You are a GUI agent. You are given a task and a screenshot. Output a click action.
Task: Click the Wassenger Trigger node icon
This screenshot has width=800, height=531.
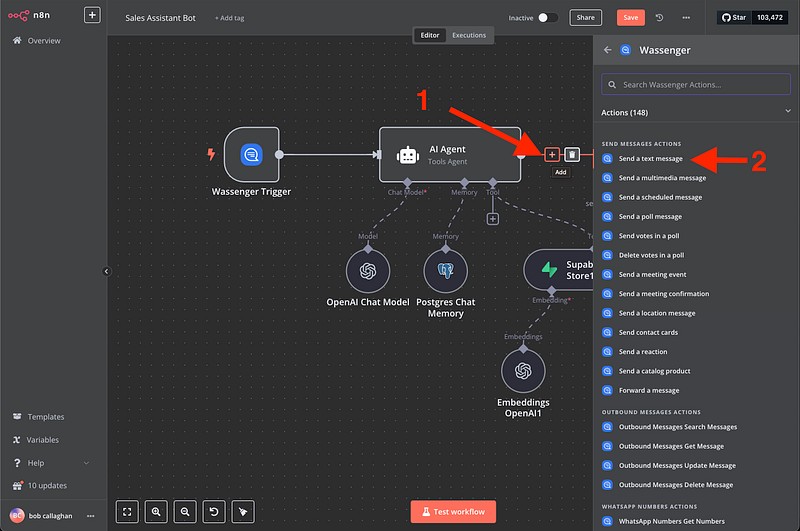pos(251,154)
